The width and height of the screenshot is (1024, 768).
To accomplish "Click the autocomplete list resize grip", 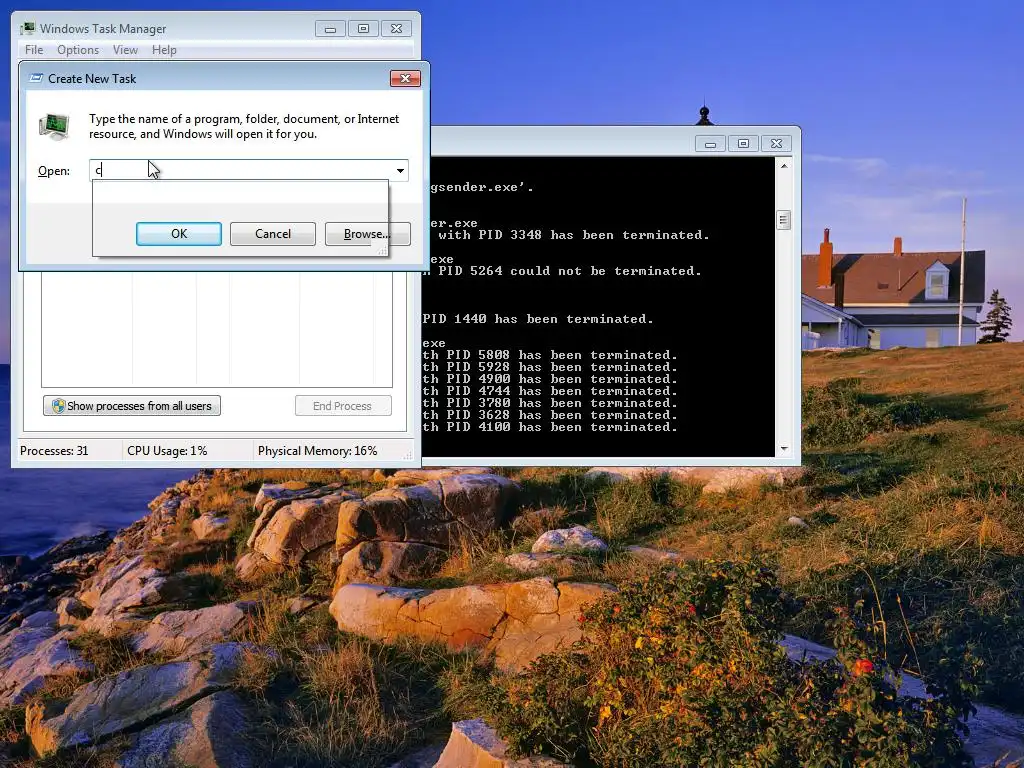I will [x=383, y=251].
